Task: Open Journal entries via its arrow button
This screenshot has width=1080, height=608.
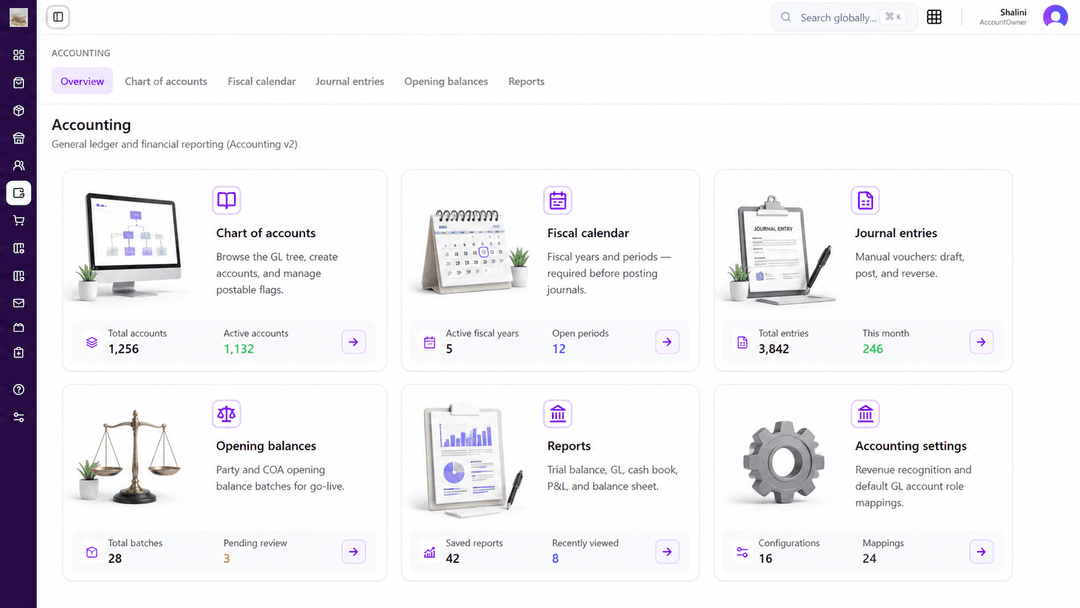Action: [x=982, y=342]
